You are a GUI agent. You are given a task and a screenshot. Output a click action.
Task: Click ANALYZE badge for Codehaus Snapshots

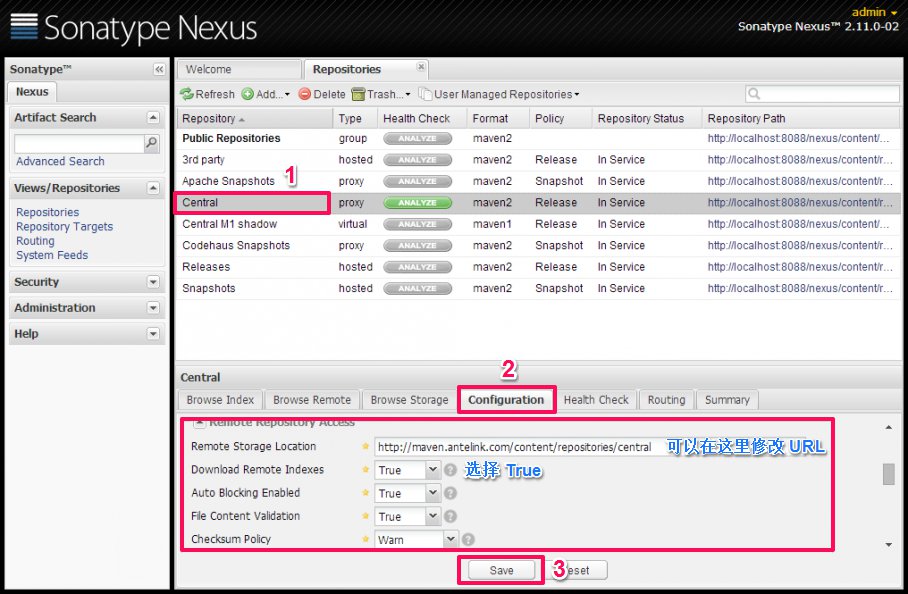(418, 245)
